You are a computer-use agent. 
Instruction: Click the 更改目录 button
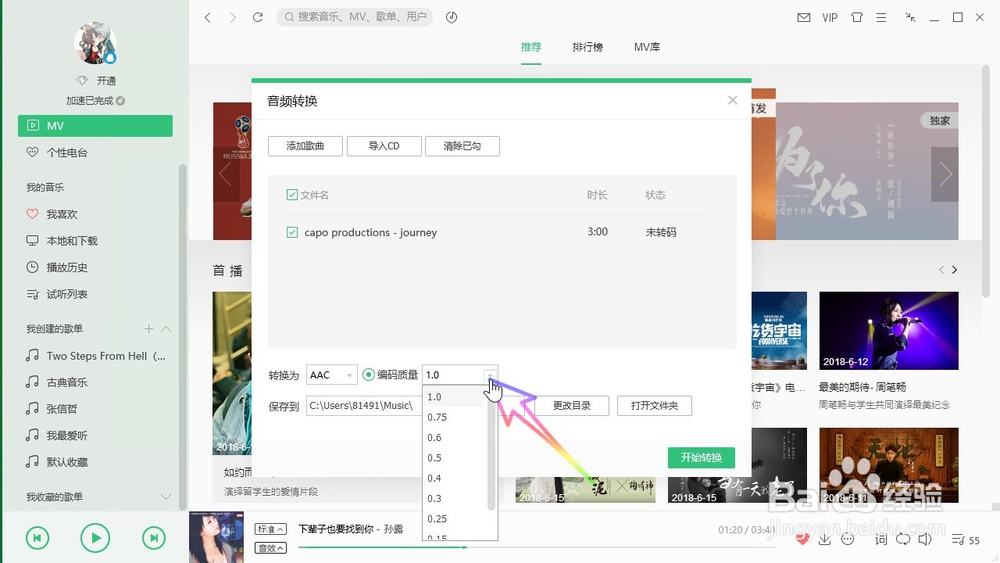click(x=571, y=406)
